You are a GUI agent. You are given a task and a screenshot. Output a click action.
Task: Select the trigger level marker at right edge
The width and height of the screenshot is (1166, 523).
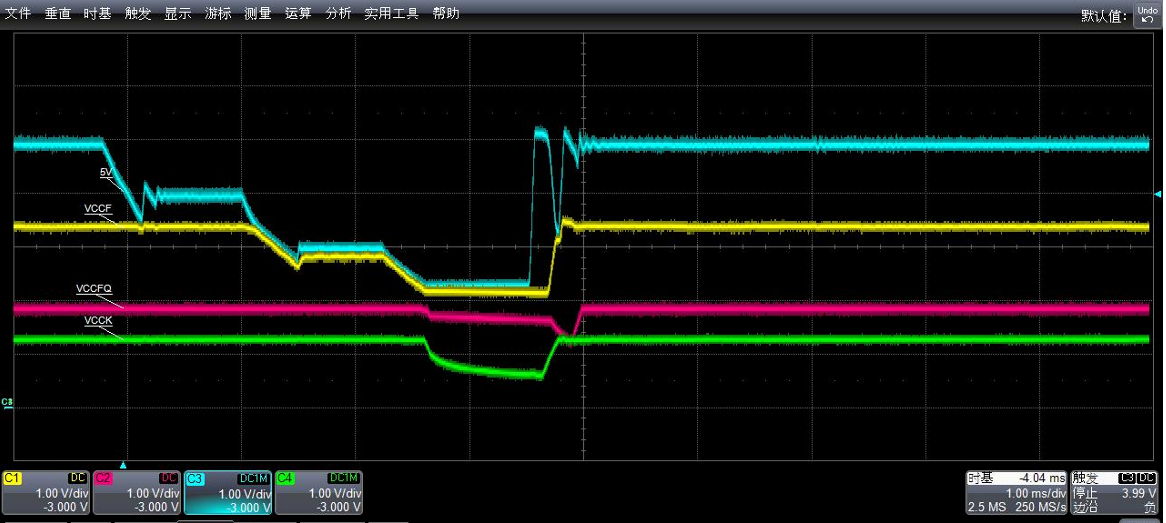click(1156, 194)
